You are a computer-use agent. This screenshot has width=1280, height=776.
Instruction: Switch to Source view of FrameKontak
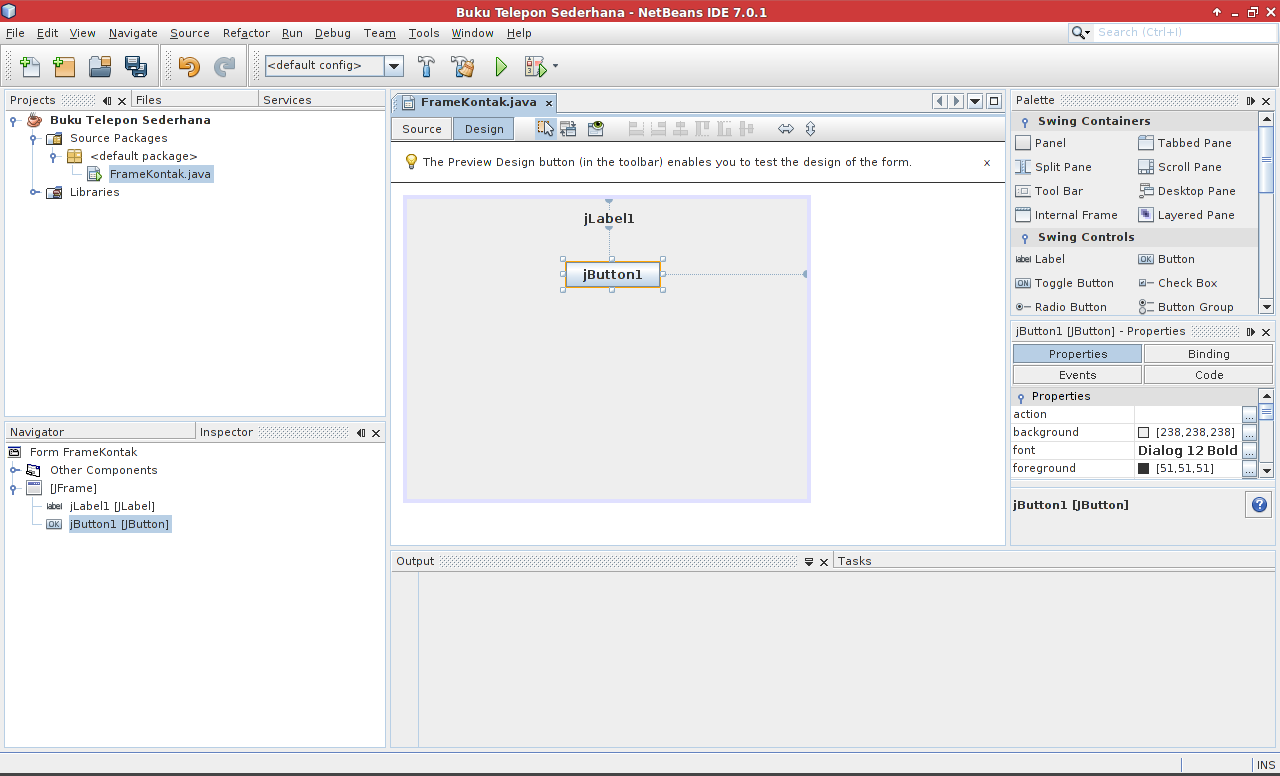(422, 129)
